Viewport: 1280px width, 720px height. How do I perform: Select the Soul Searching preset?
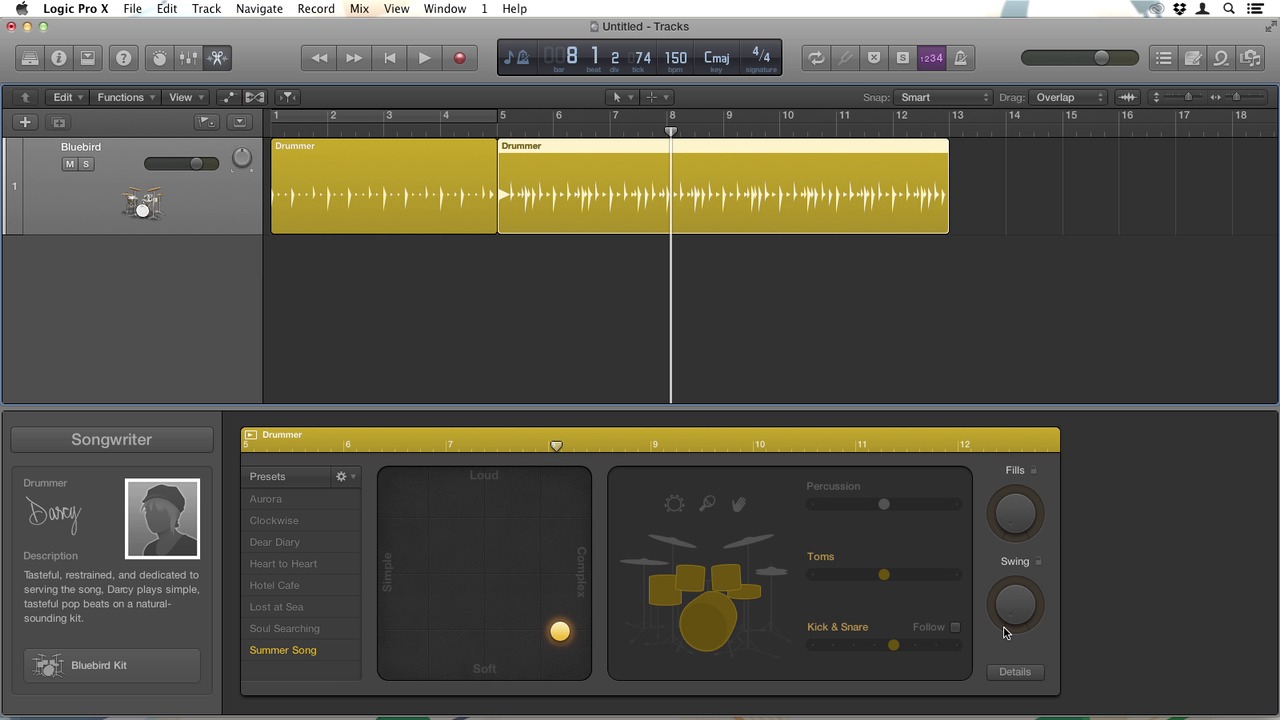point(302,629)
